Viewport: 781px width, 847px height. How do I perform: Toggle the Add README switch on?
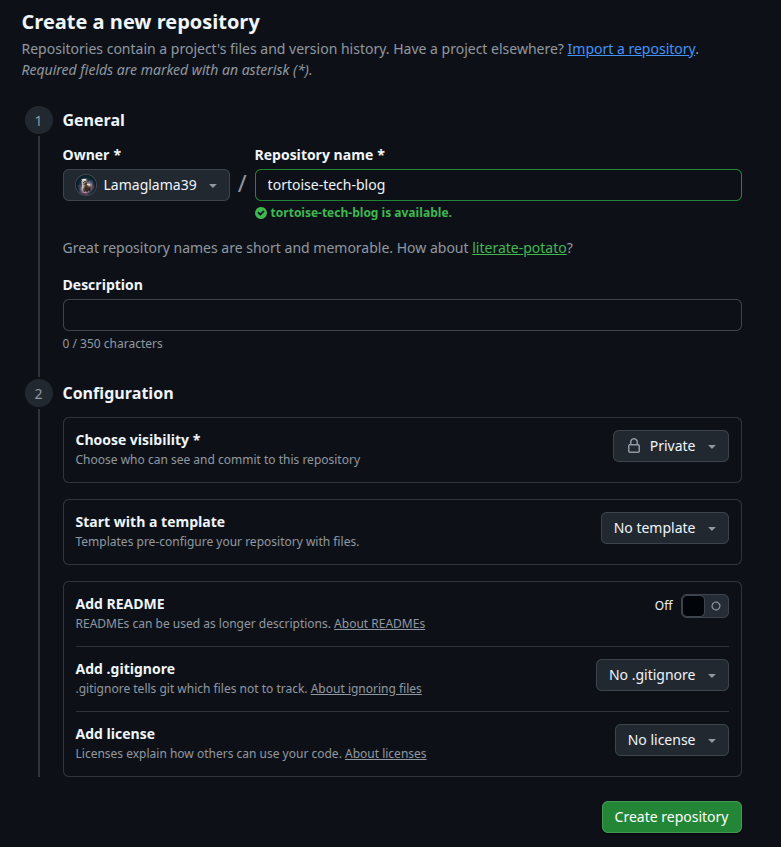[704, 605]
